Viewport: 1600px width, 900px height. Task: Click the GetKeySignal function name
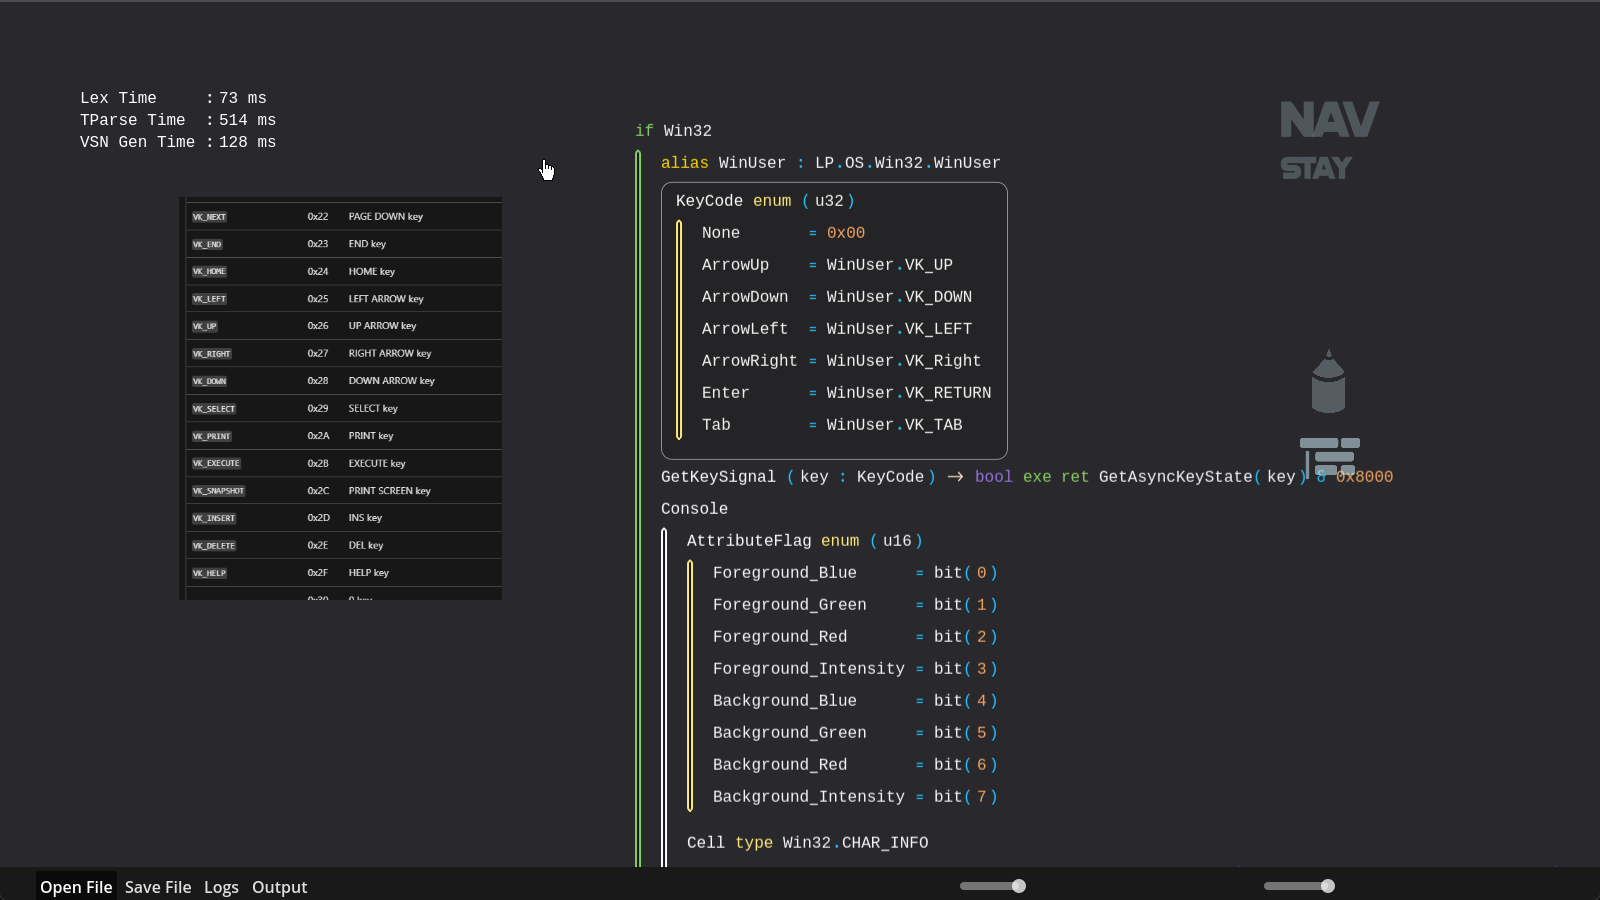(718, 477)
